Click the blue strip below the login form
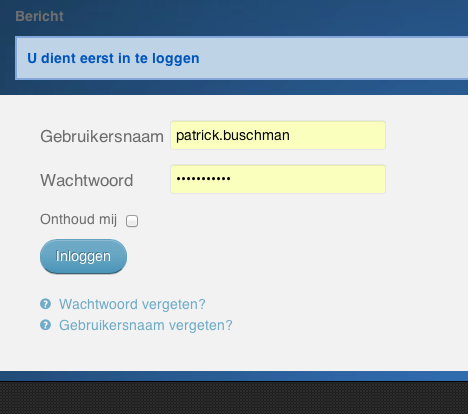The image size is (468, 414). click(234, 376)
